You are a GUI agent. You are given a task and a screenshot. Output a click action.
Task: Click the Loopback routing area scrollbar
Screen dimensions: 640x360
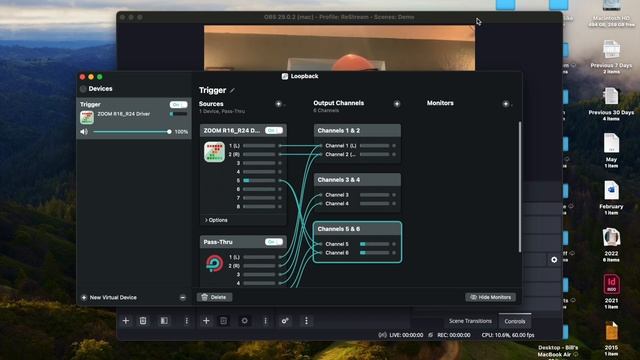point(520,187)
